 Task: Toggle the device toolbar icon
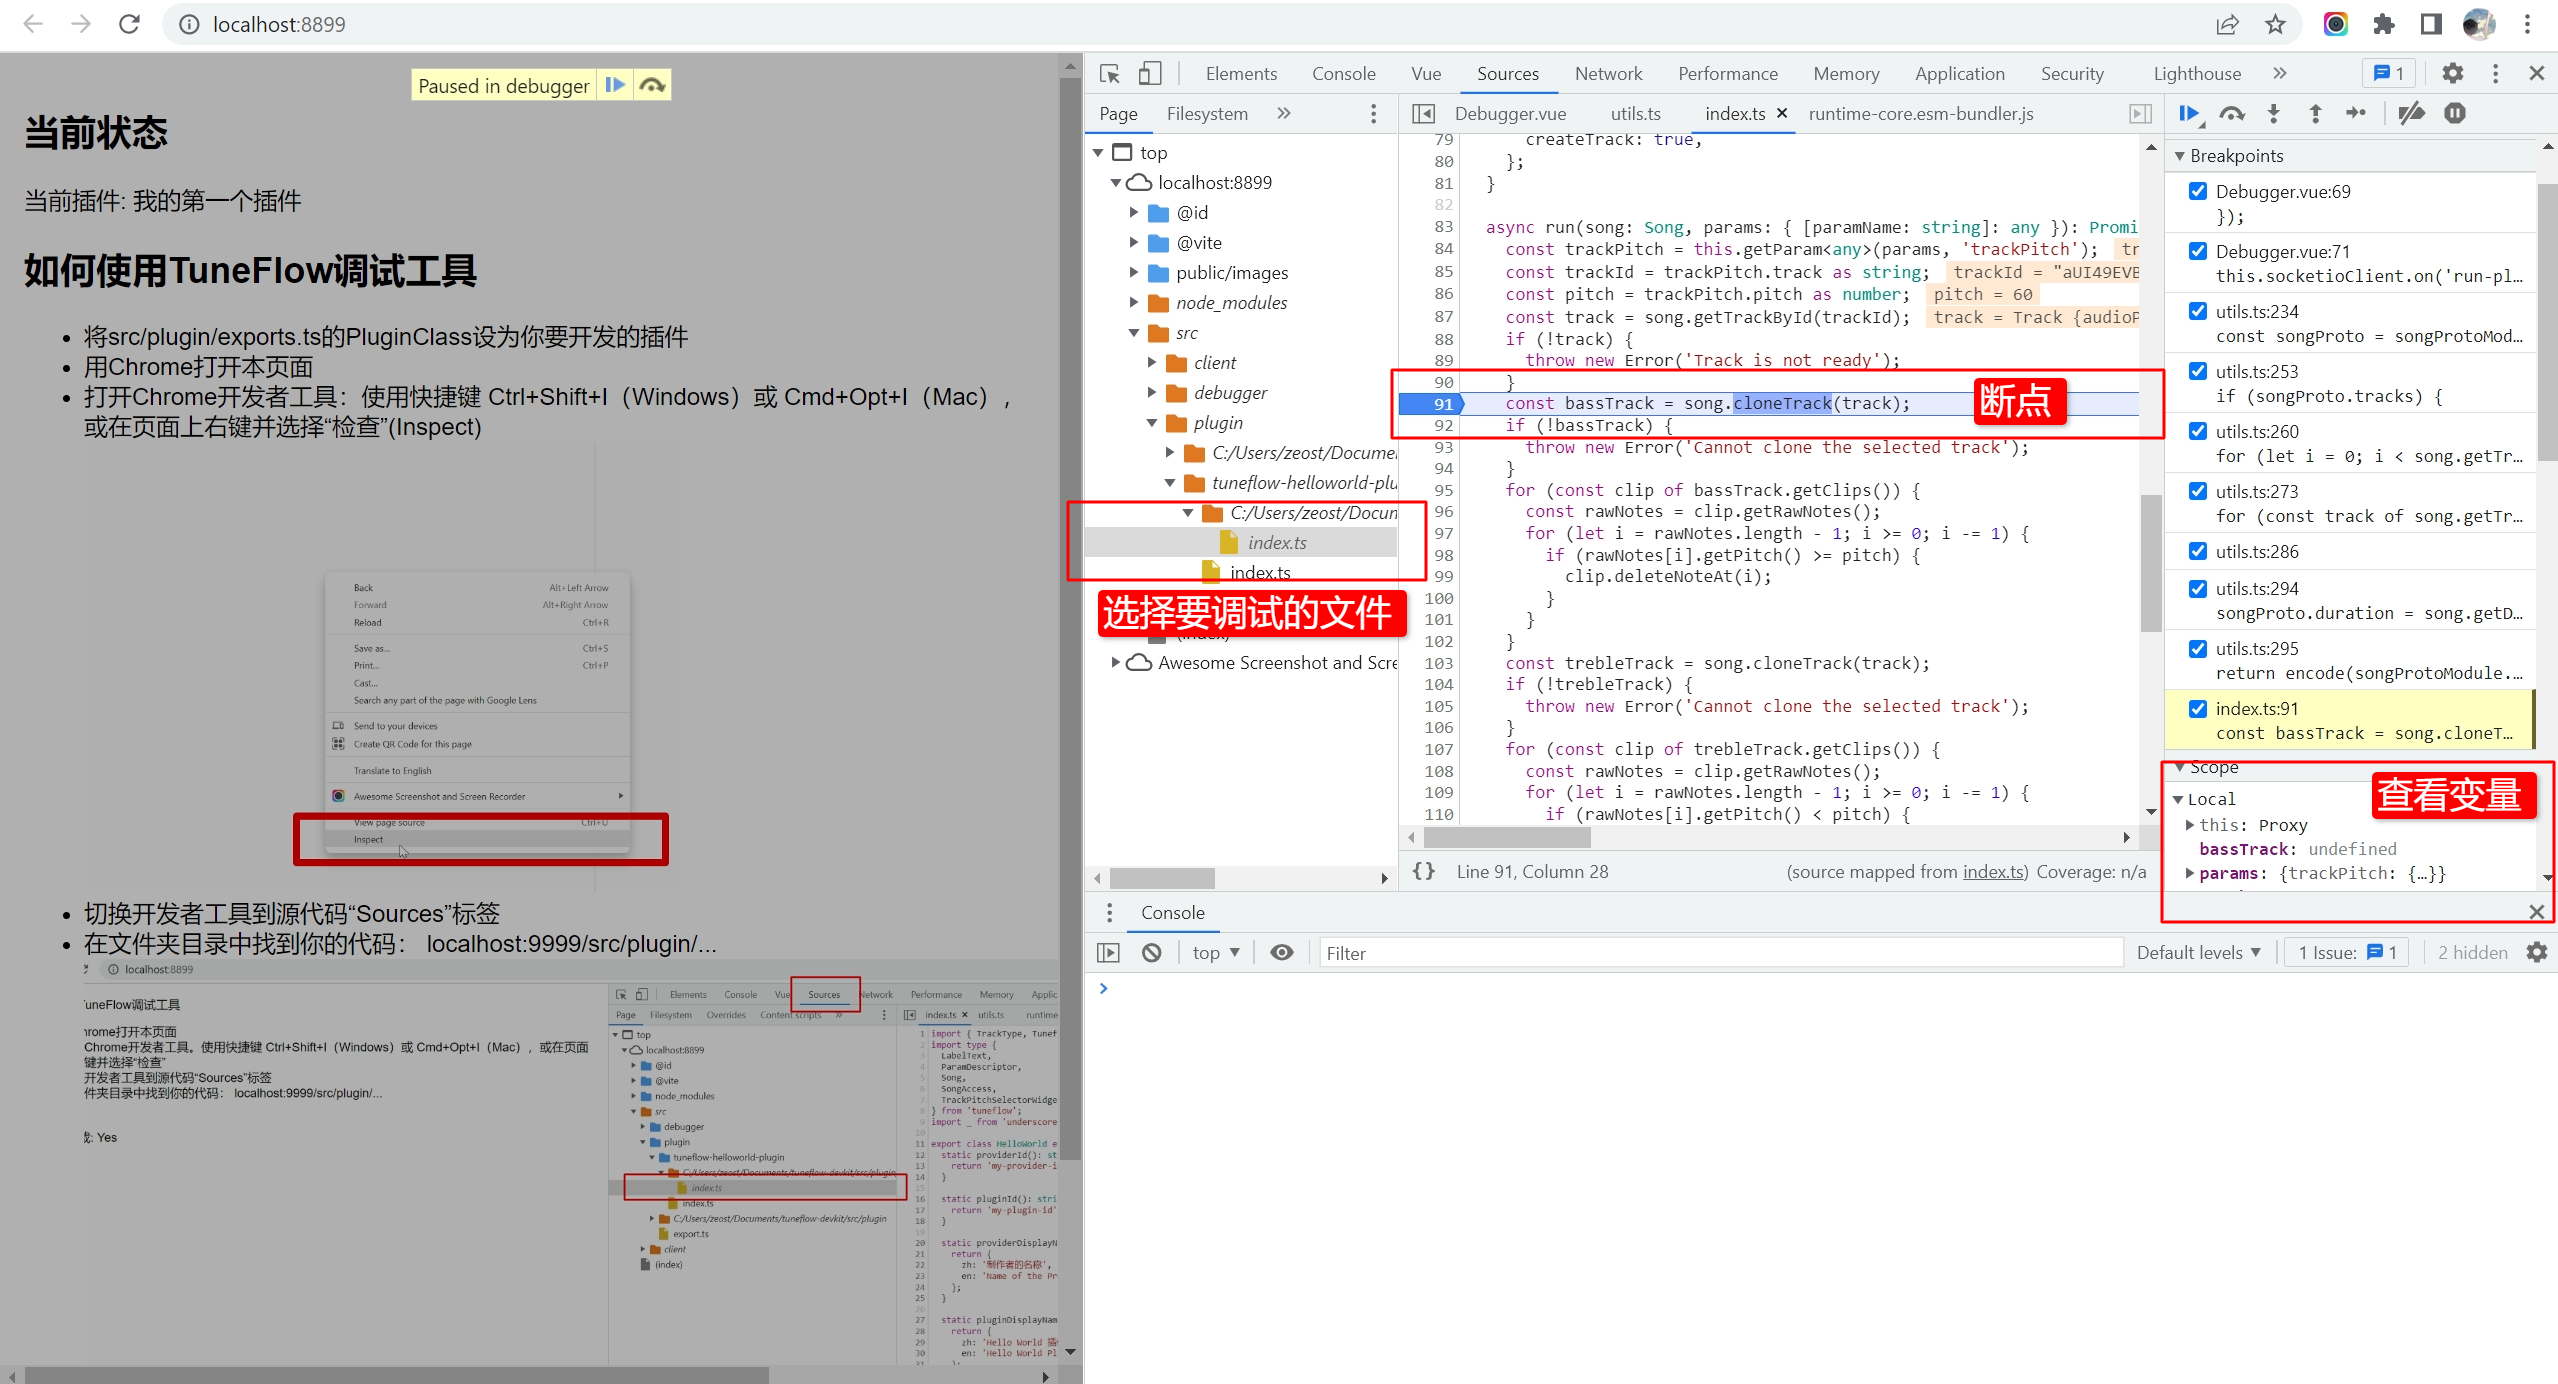(1150, 74)
